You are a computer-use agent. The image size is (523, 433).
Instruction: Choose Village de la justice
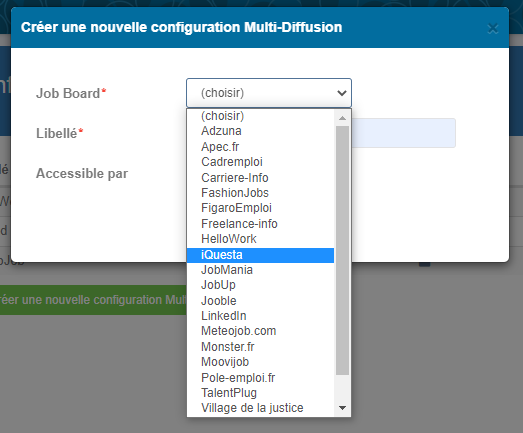point(260,408)
